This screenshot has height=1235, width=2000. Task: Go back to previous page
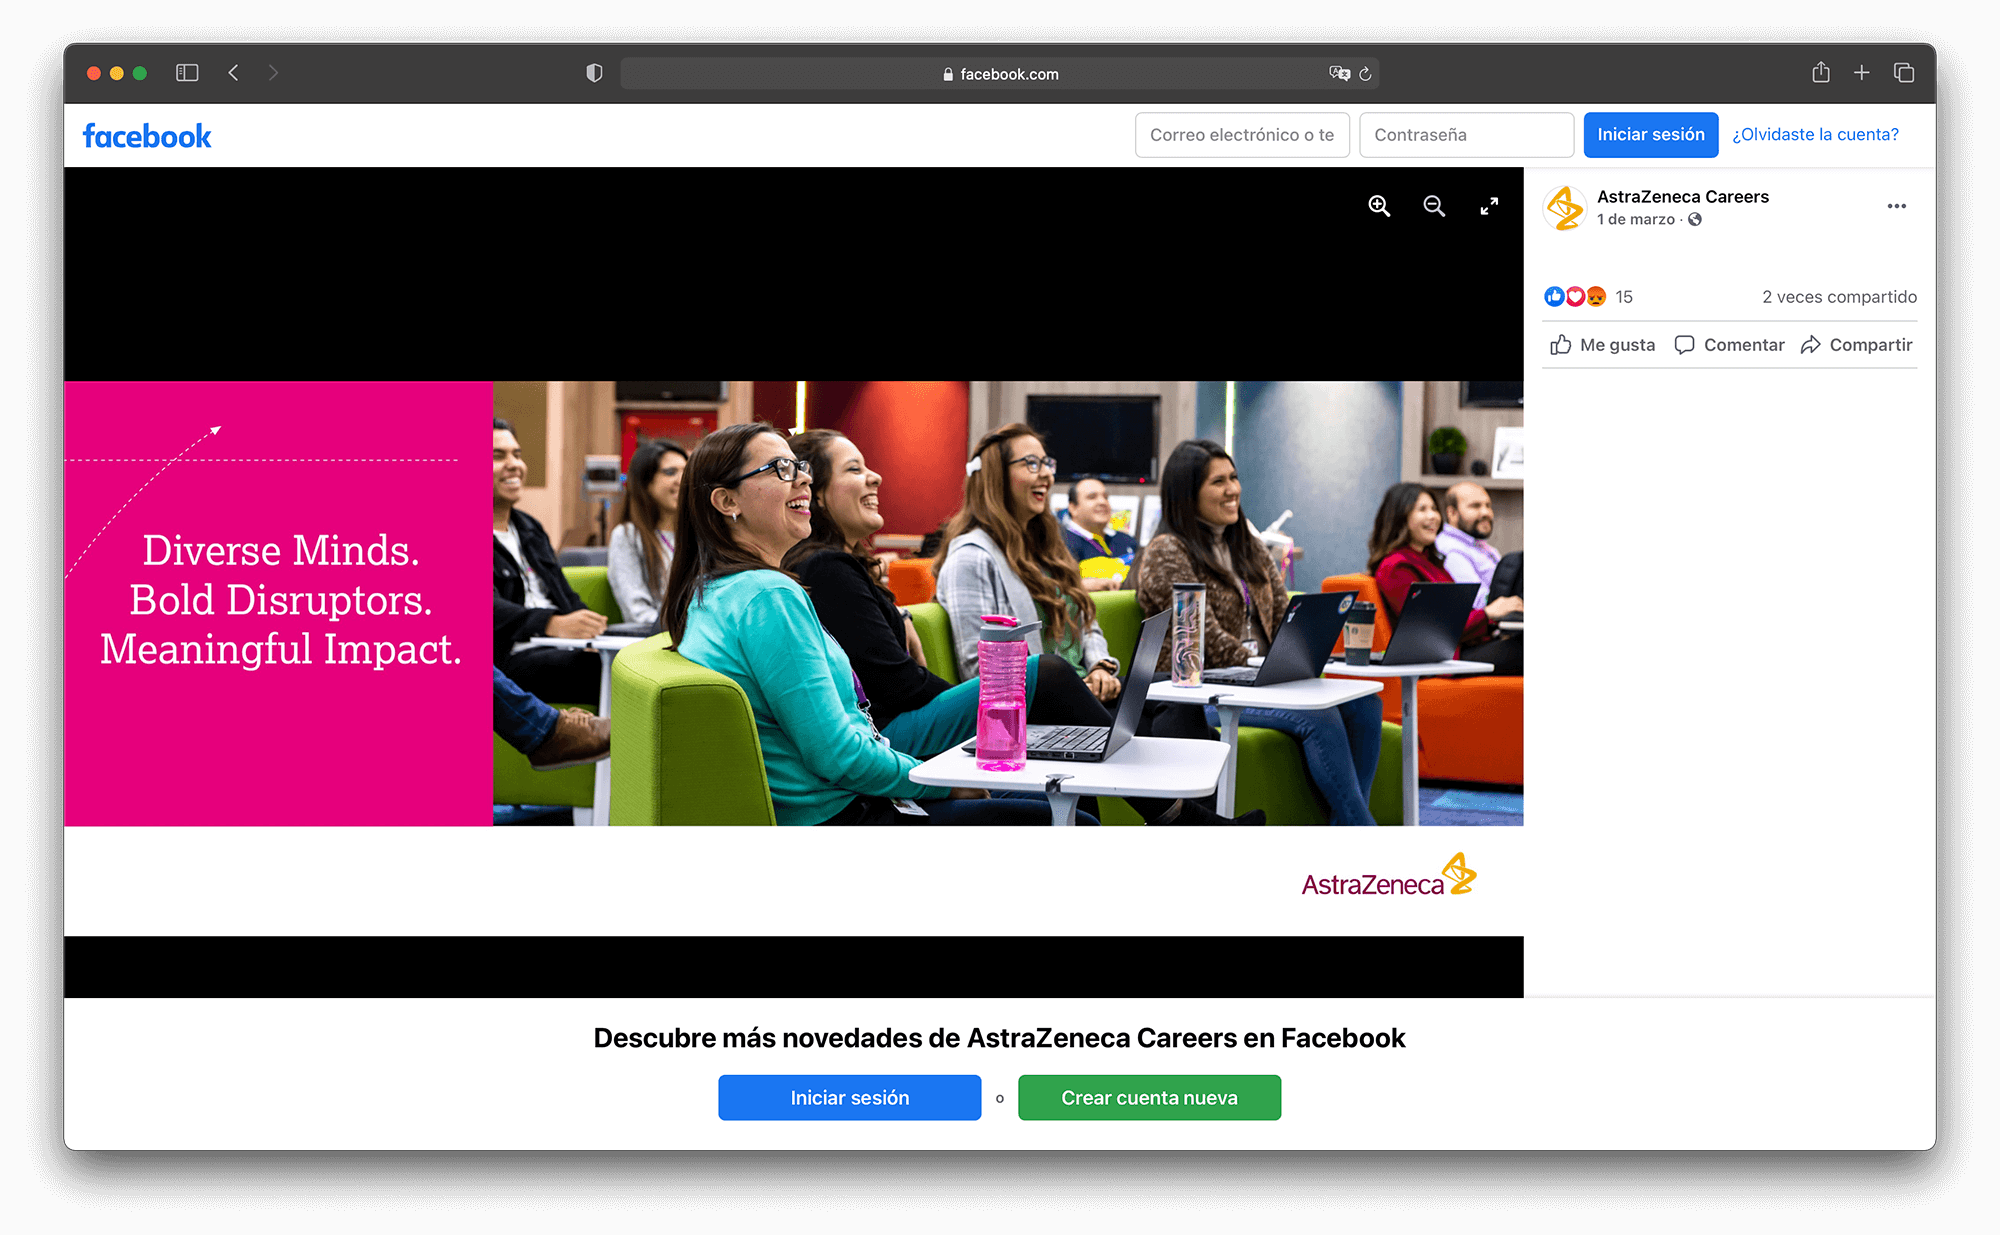point(233,73)
